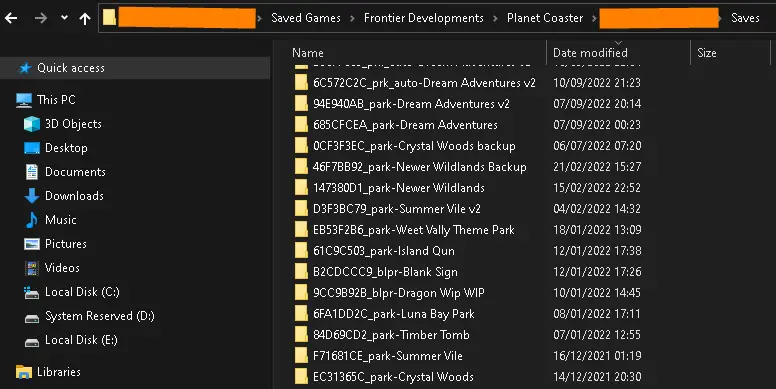Expand chevron after Saved Games breadcrumb
Image resolution: width=776 pixels, height=389 pixels.
[x=352, y=19]
